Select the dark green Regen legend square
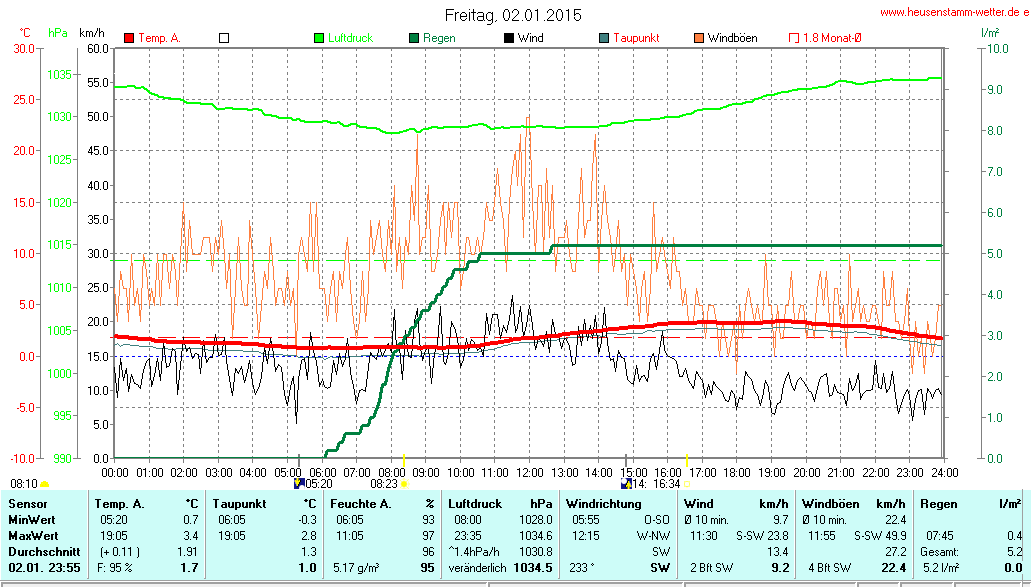Image resolution: width=1034 pixels, height=587 pixels. point(414,38)
